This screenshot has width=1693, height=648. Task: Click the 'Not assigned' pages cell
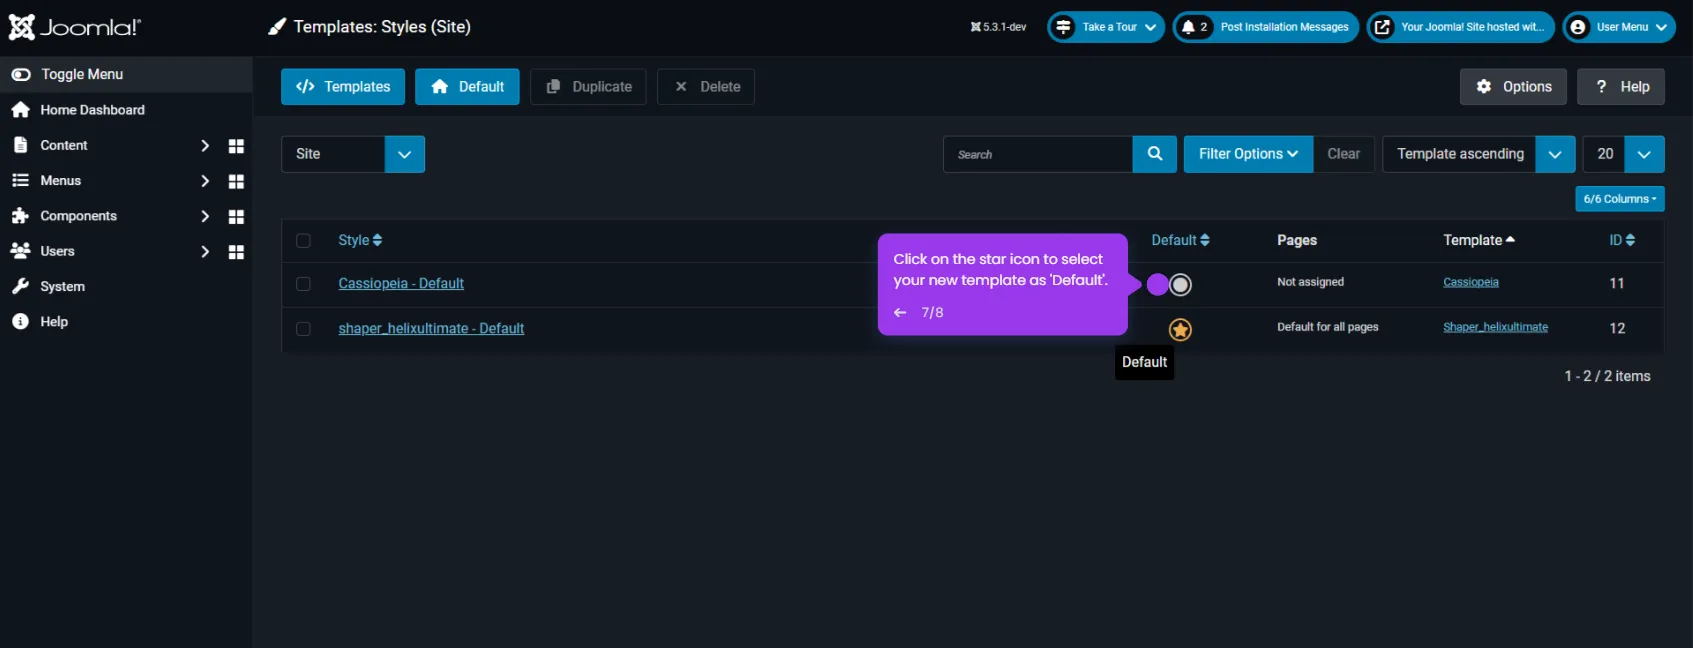[x=1310, y=282]
